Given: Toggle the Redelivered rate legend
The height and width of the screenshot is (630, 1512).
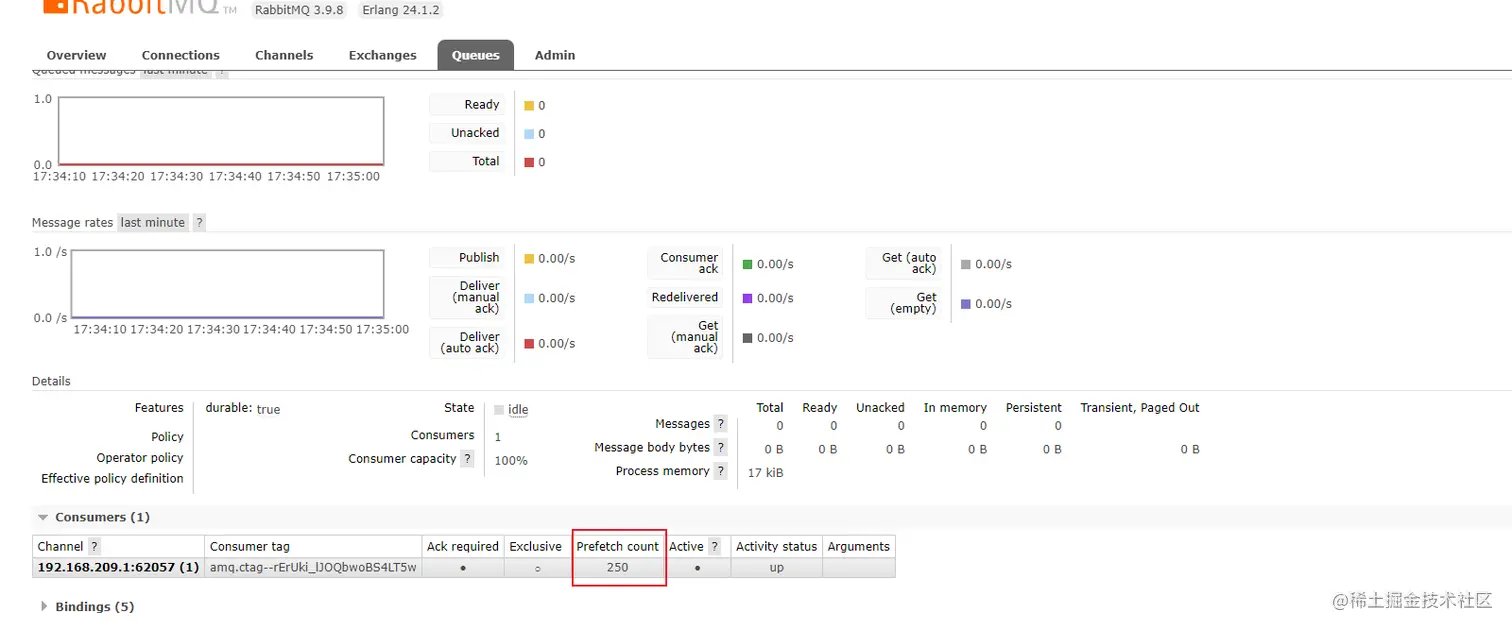Looking at the screenshot, I should pos(687,297).
